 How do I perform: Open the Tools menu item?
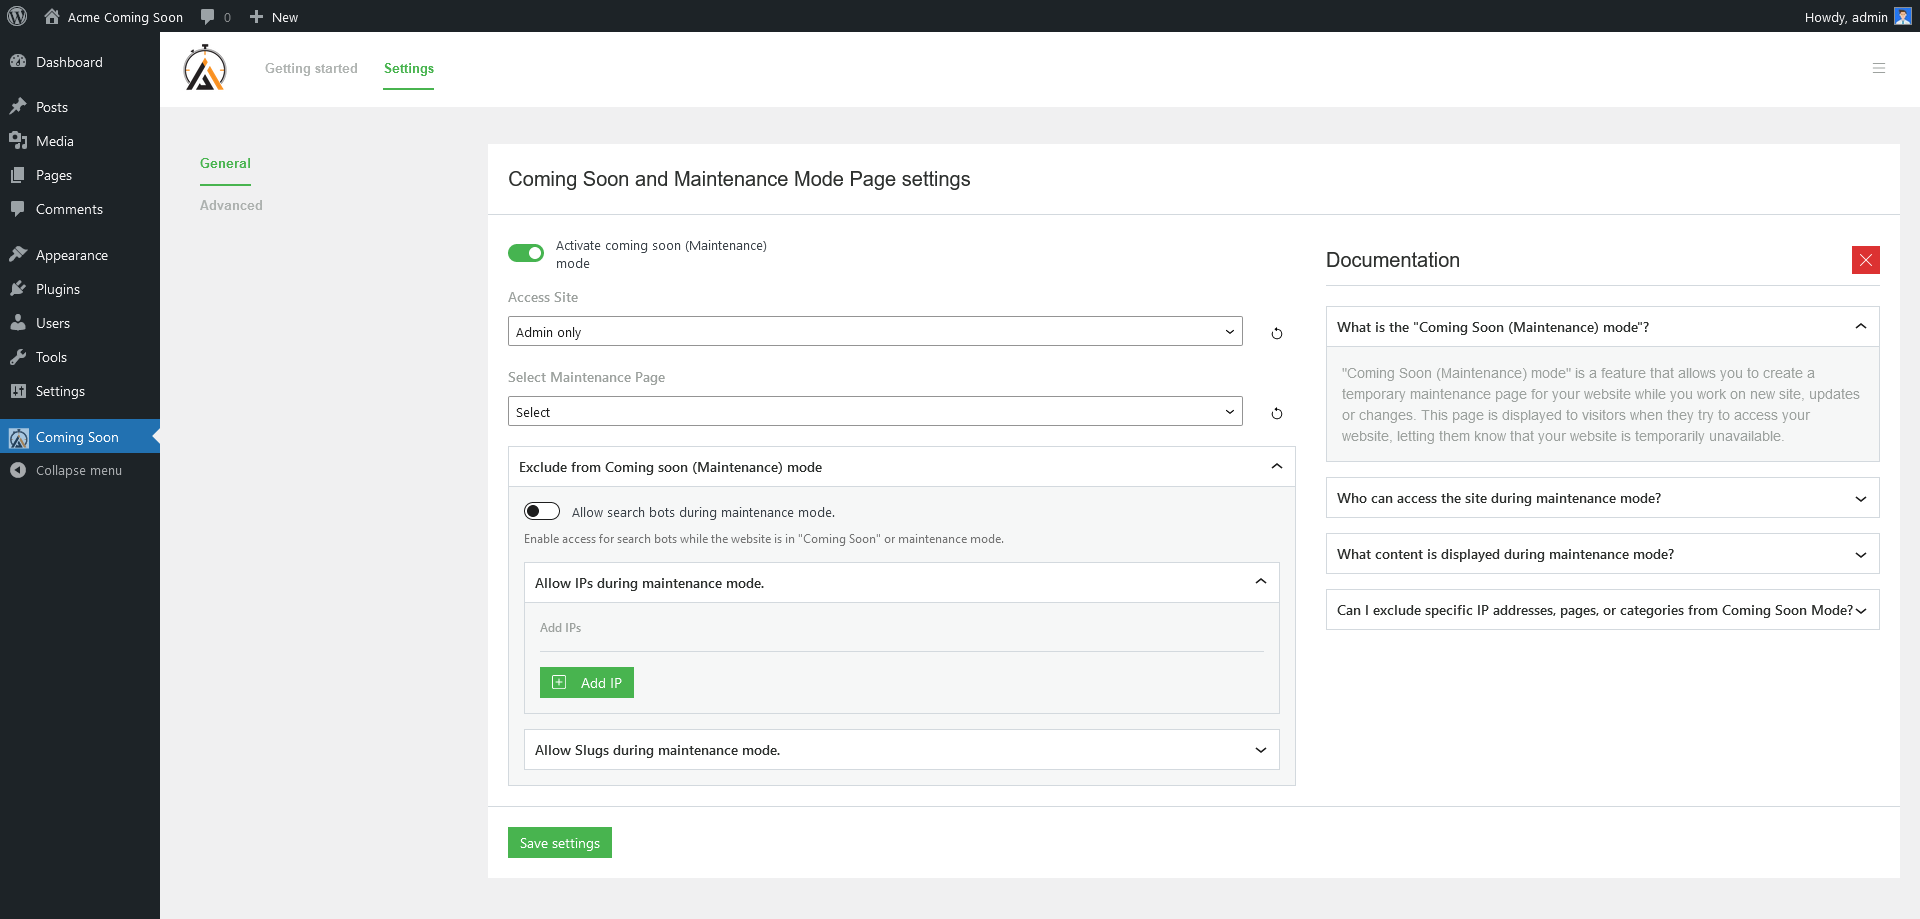click(x=80, y=357)
